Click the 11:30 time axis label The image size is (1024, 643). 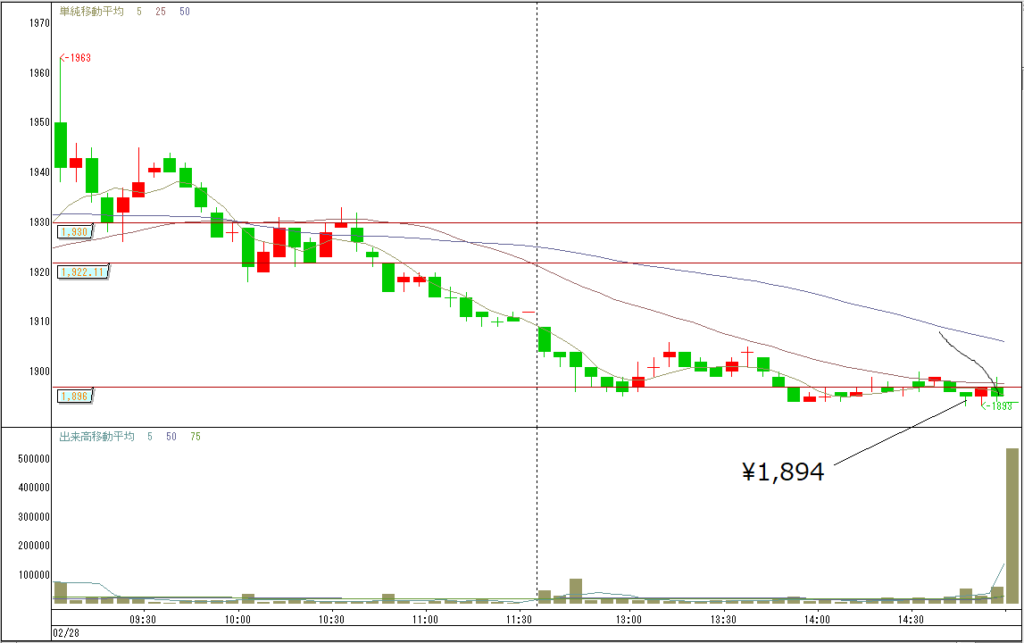pos(519,619)
